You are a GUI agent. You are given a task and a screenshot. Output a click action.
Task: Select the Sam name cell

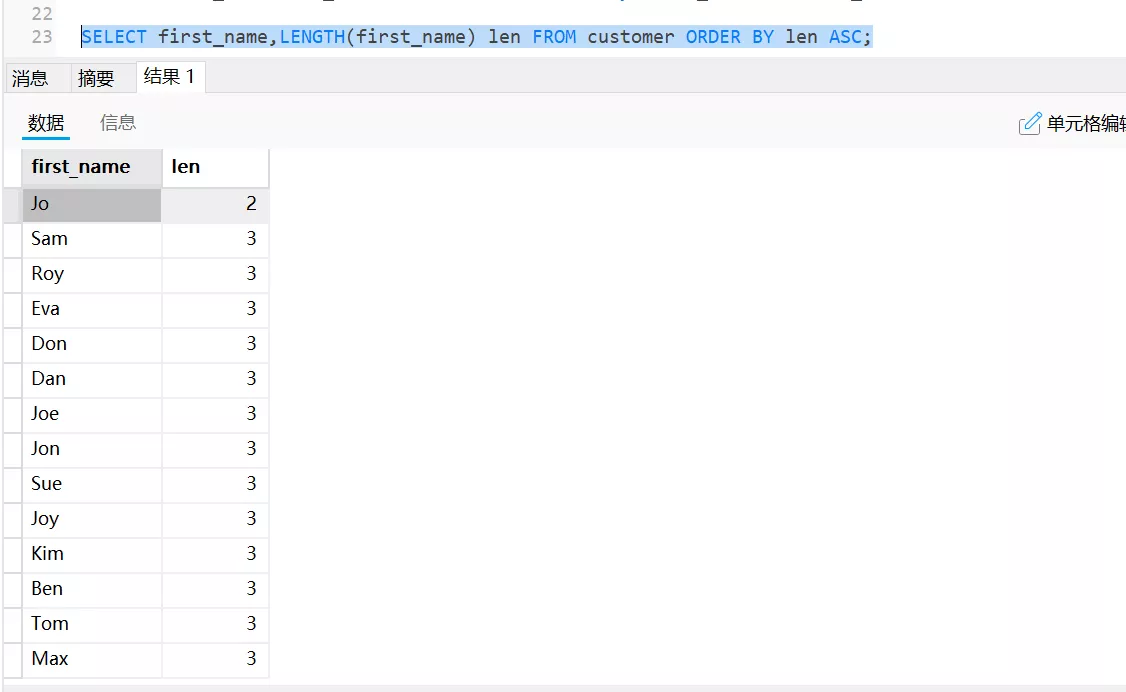click(x=91, y=239)
